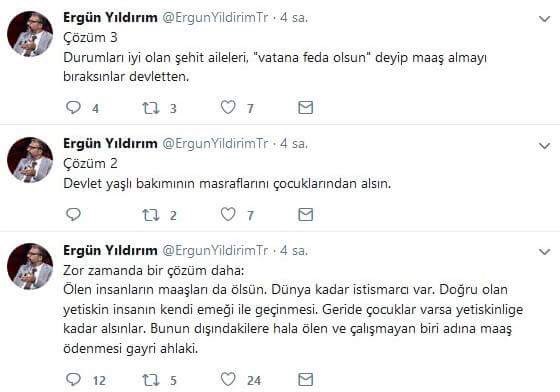View profile picture on Çözüm 3 tweet
Screen dimensions: 560x392
click(30, 34)
